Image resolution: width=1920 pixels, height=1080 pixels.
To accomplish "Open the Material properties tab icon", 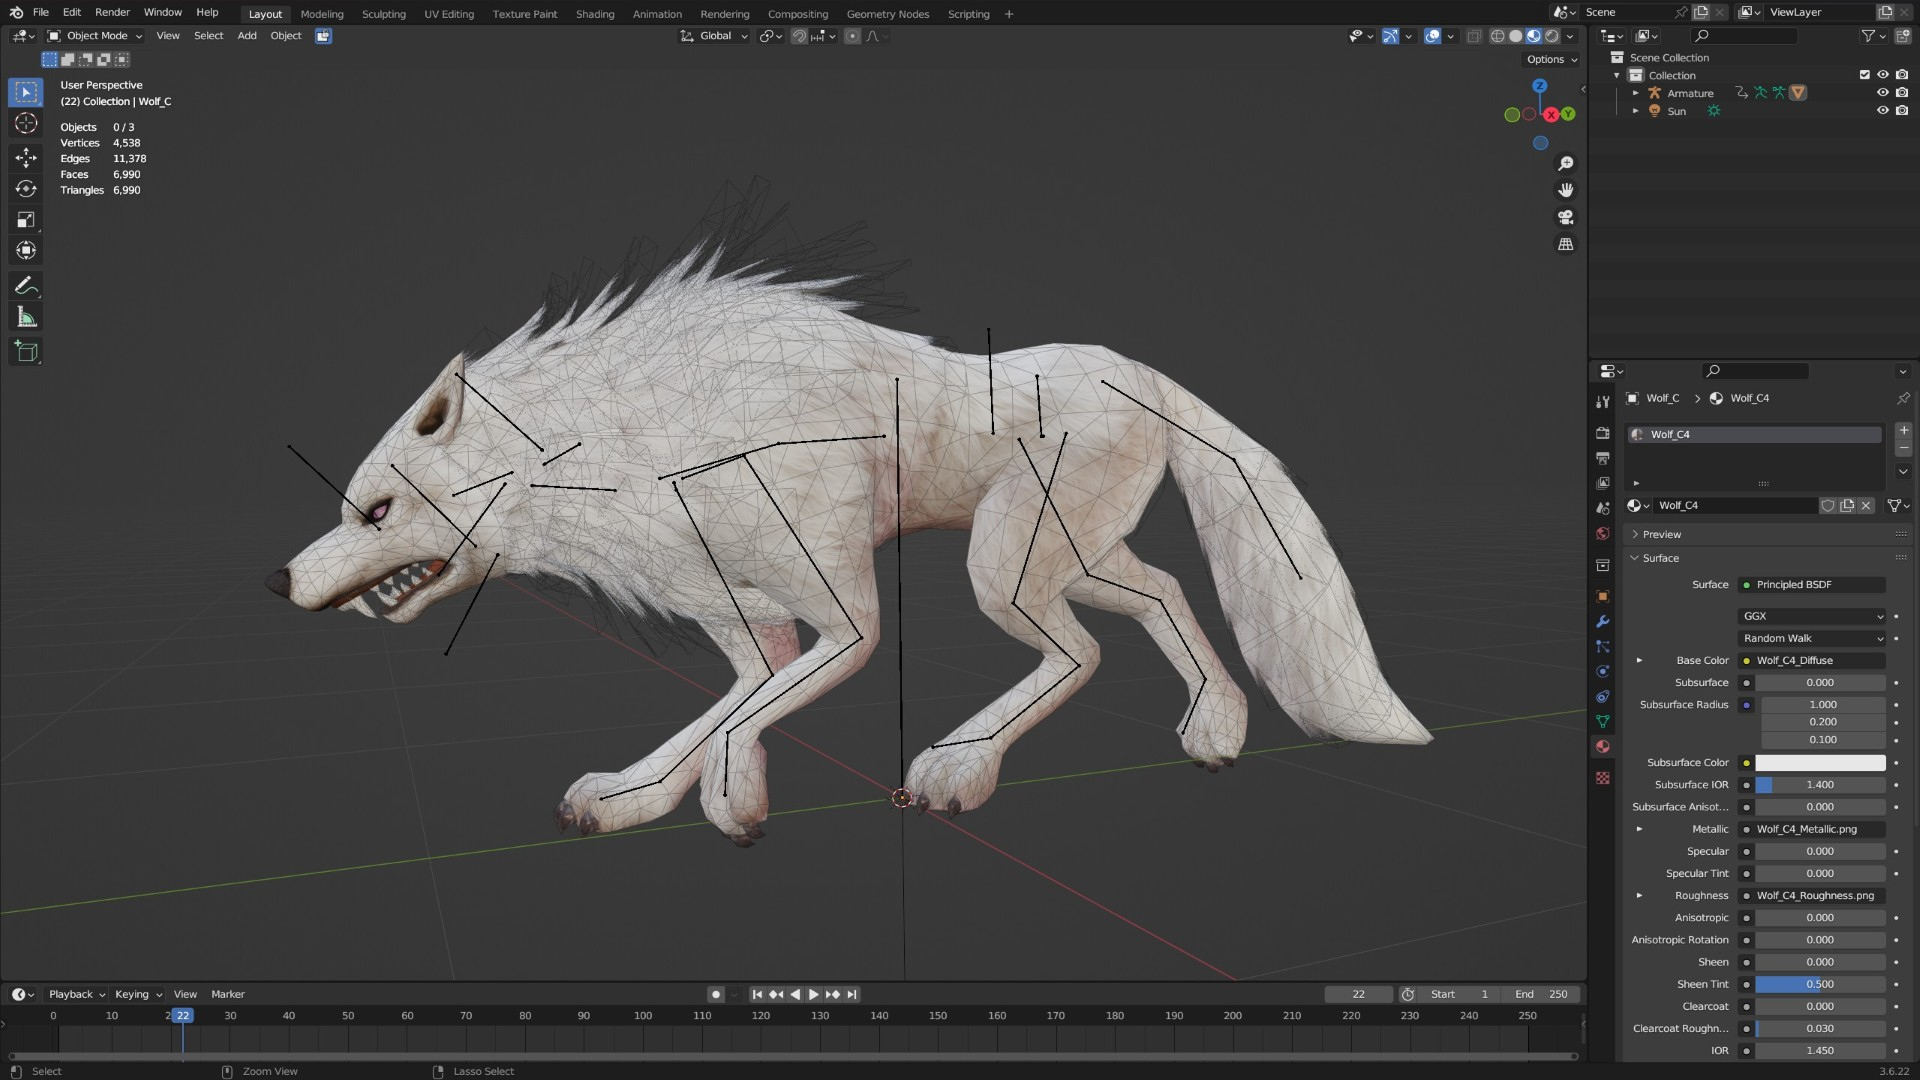I will click(1603, 747).
